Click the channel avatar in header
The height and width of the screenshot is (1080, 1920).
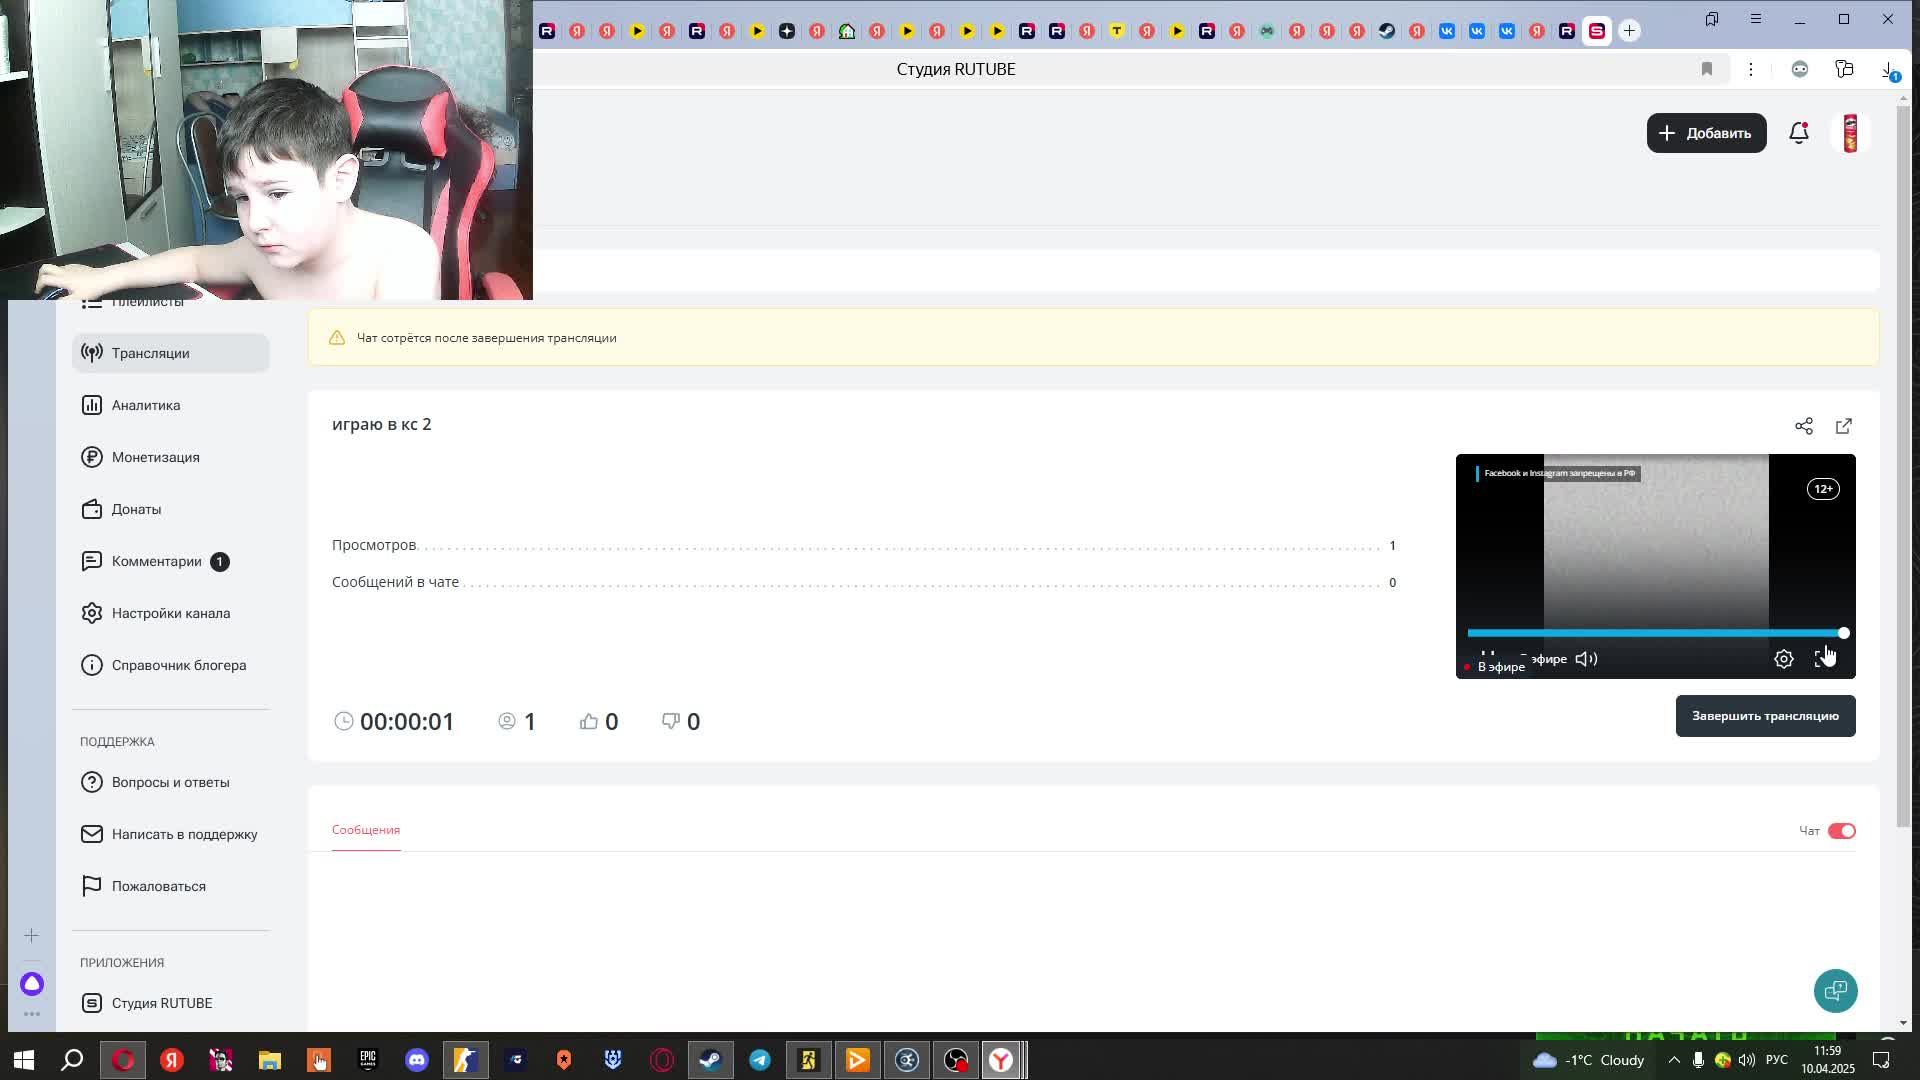[1850, 133]
